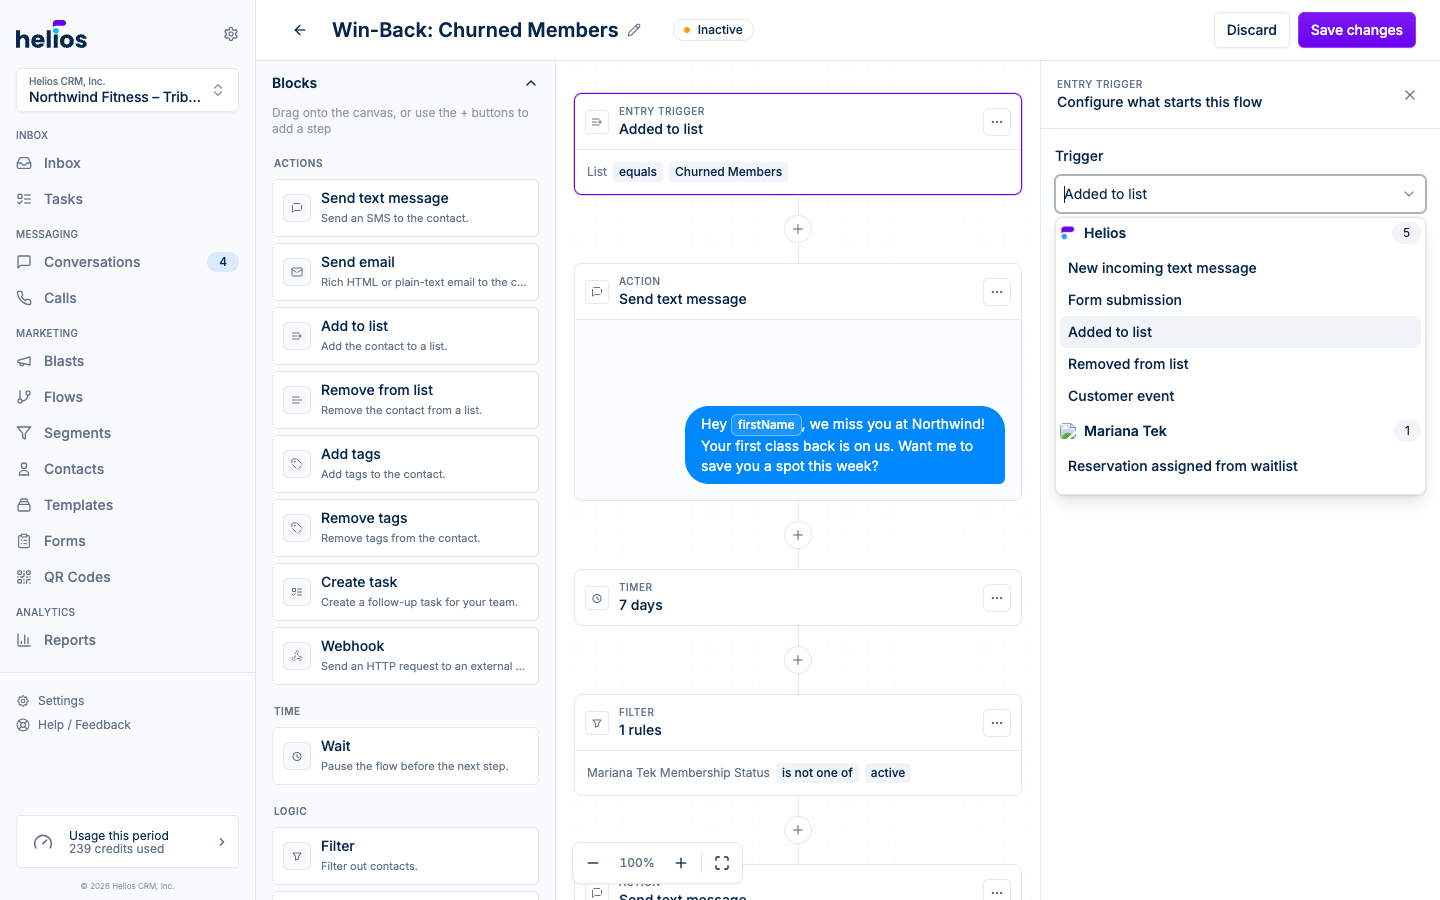Select the Webhook action block

point(405,656)
